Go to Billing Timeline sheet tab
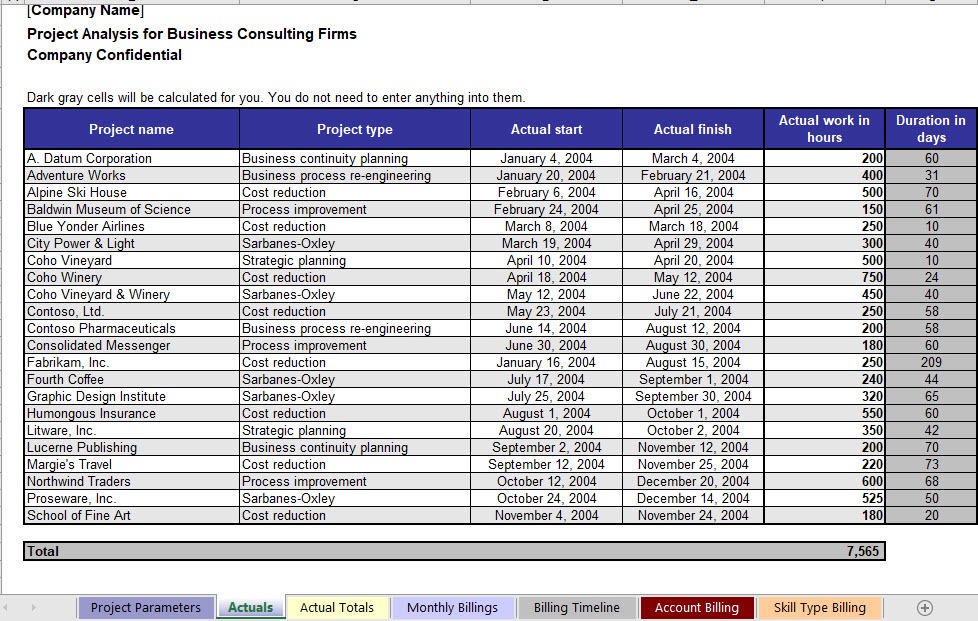Viewport: 978px width, 621px height. pos(577,608)
